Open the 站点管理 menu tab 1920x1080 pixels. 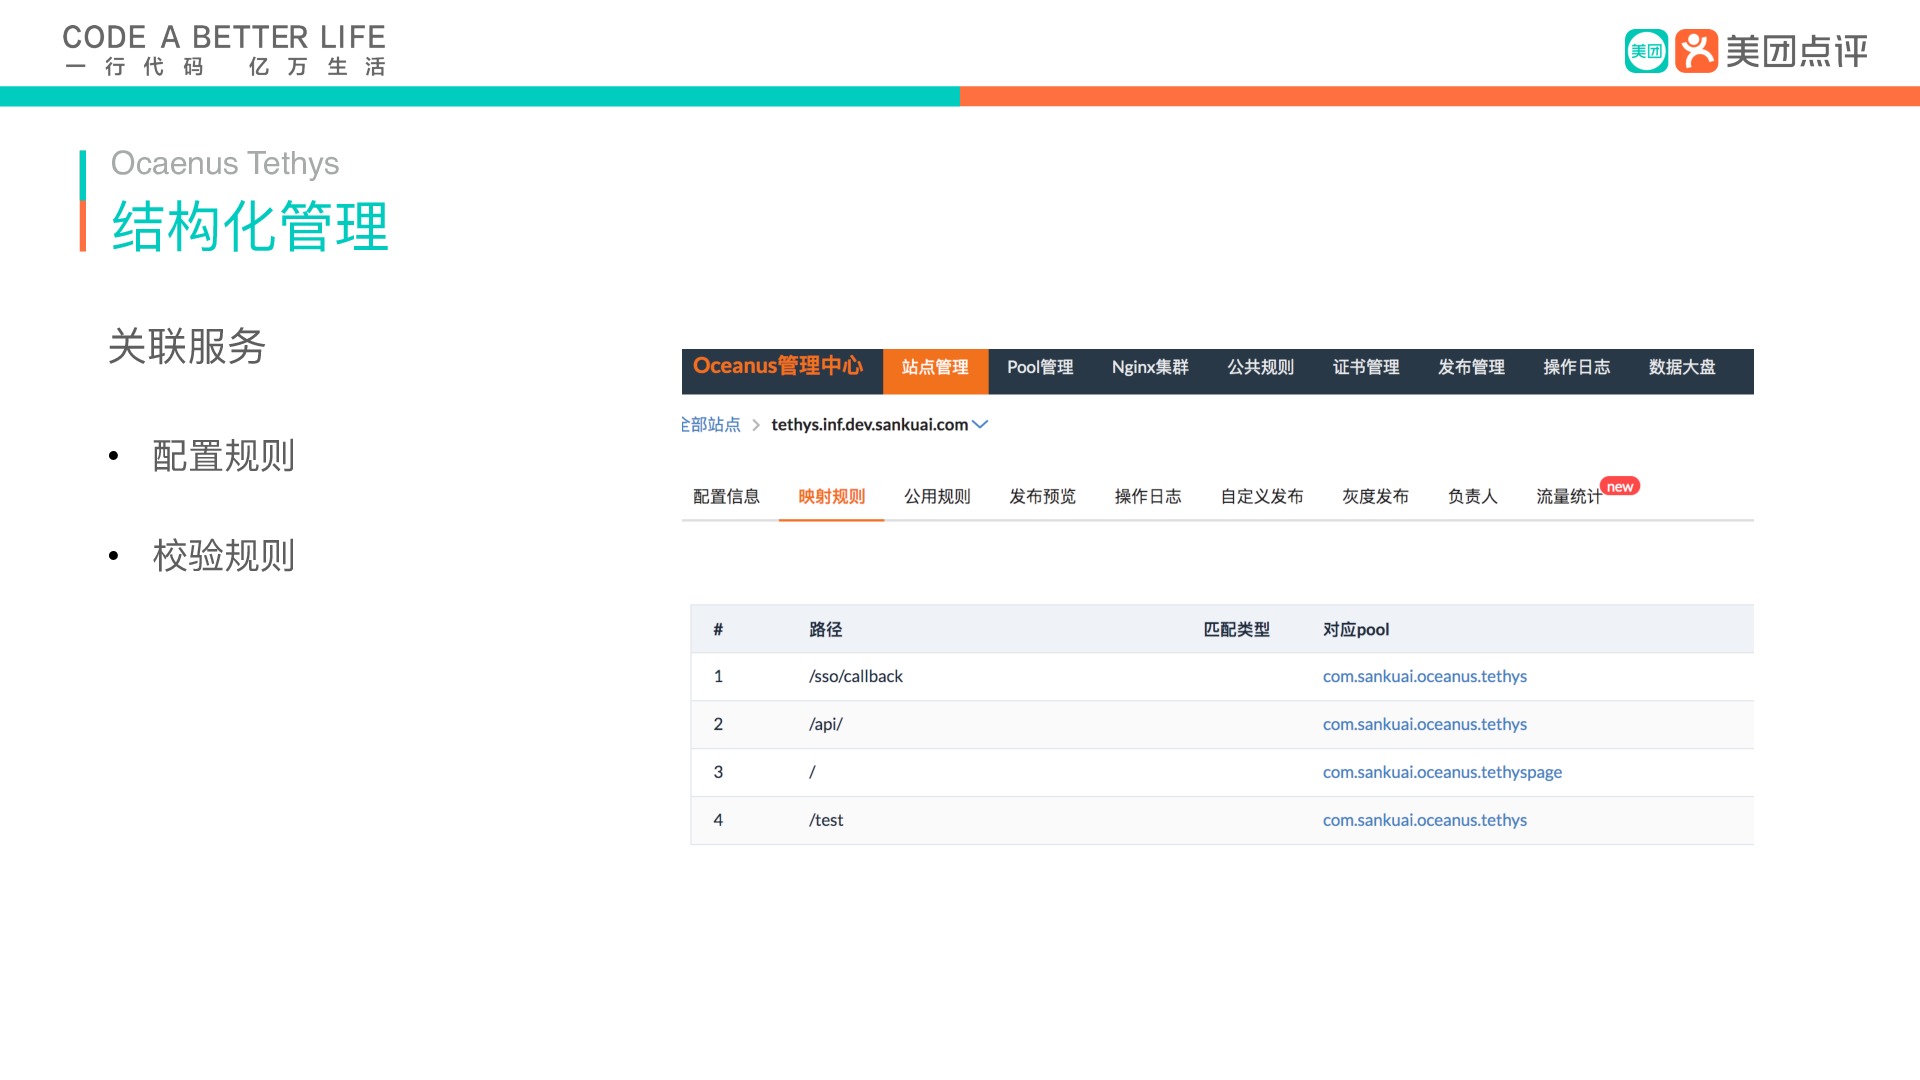pyautogui.click(x=935, y=370)
